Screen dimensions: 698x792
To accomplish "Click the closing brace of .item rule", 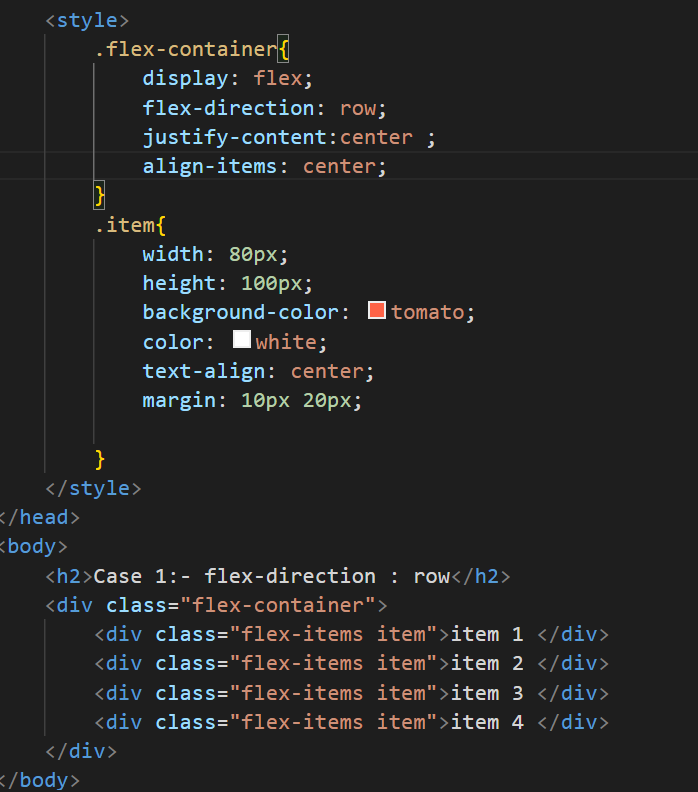I will pos(99,460).
